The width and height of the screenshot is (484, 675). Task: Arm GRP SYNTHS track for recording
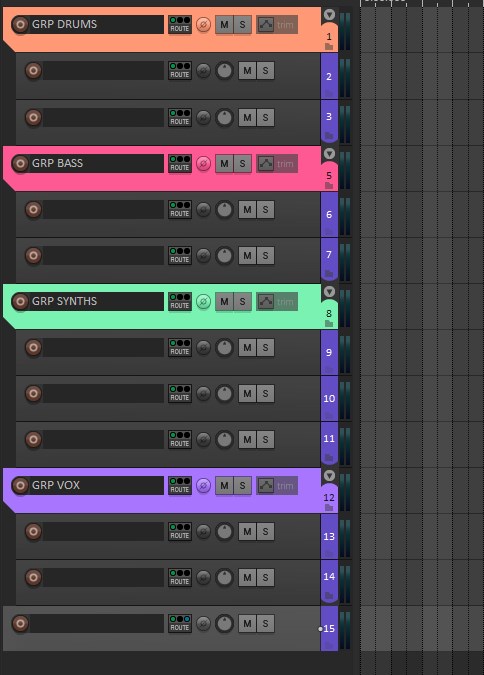click(20, 302)
